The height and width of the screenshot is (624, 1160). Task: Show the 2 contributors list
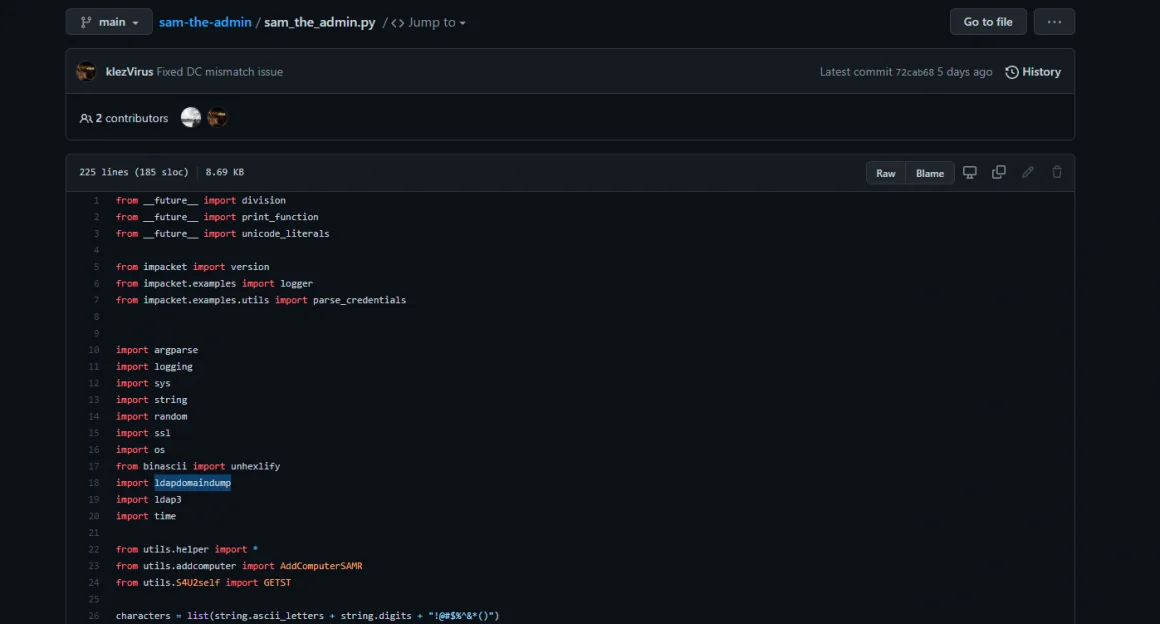[x=124, y=118]
